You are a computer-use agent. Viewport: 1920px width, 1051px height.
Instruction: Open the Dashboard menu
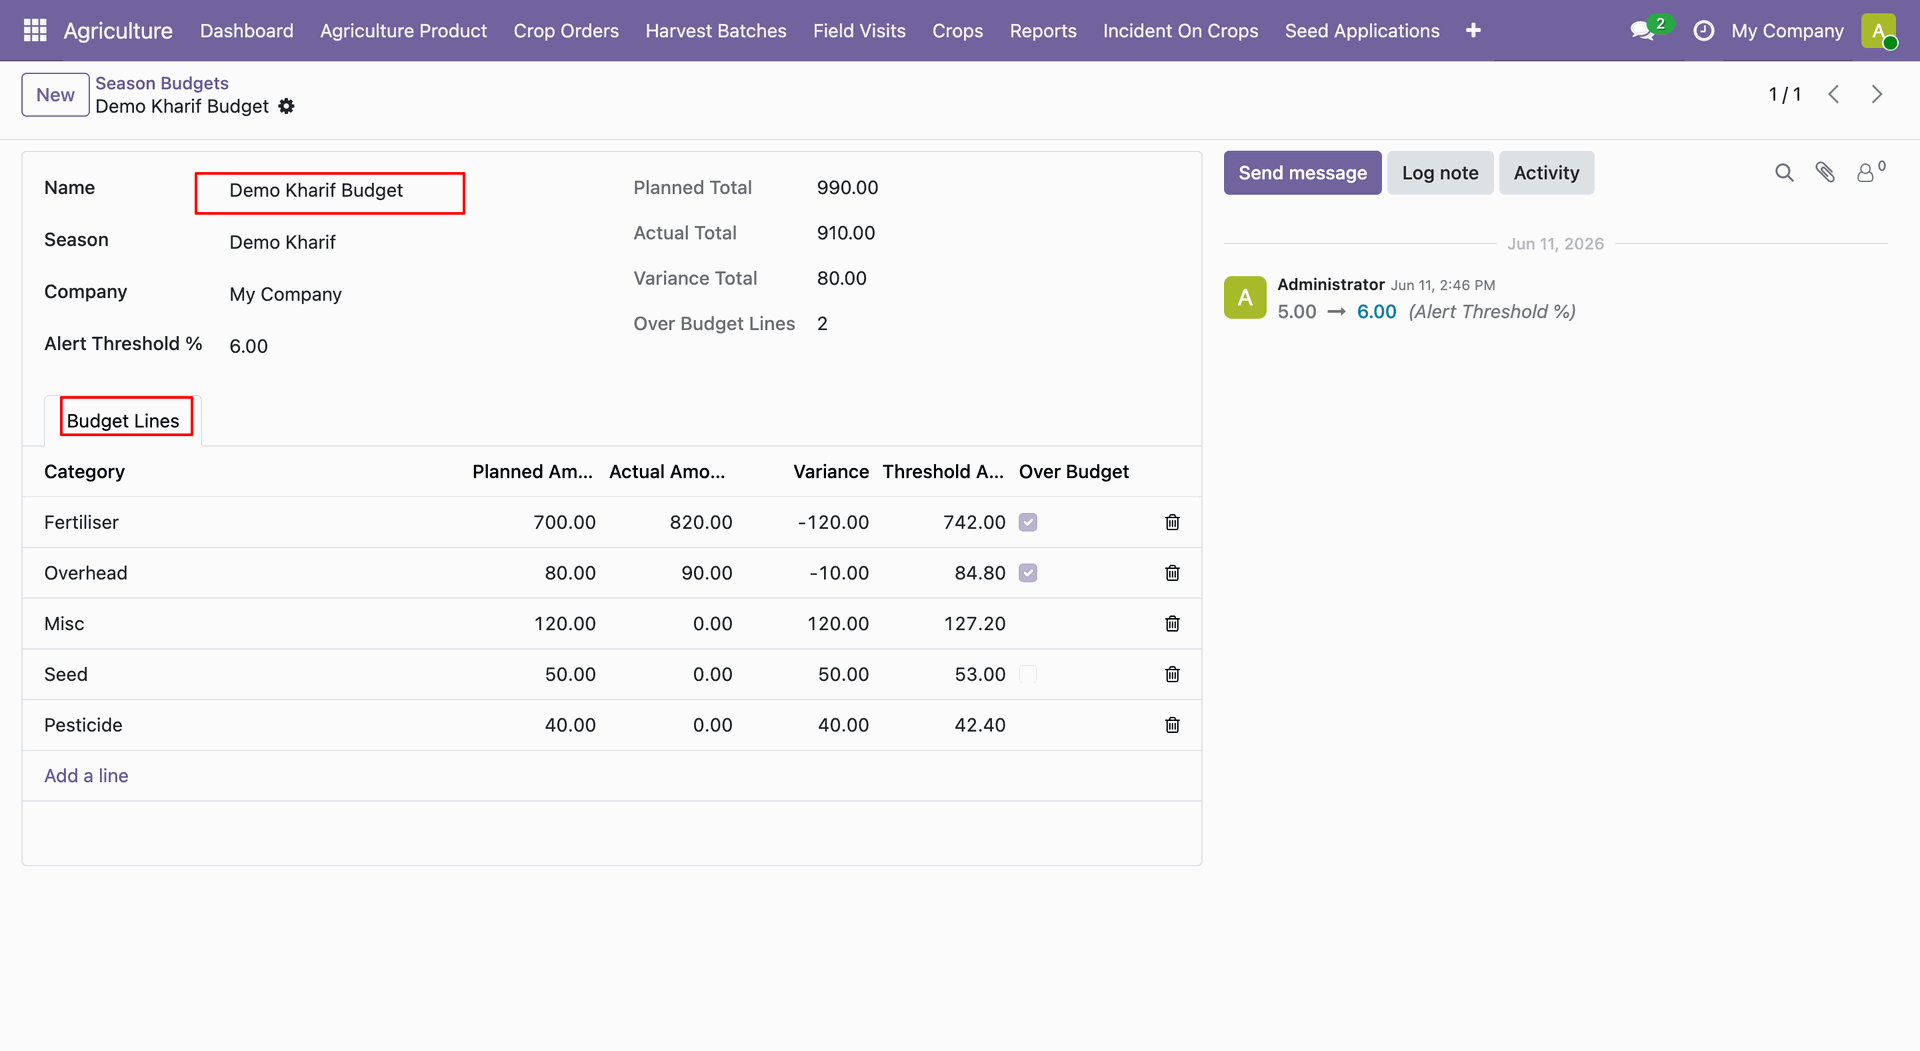(x=247, y=31)
